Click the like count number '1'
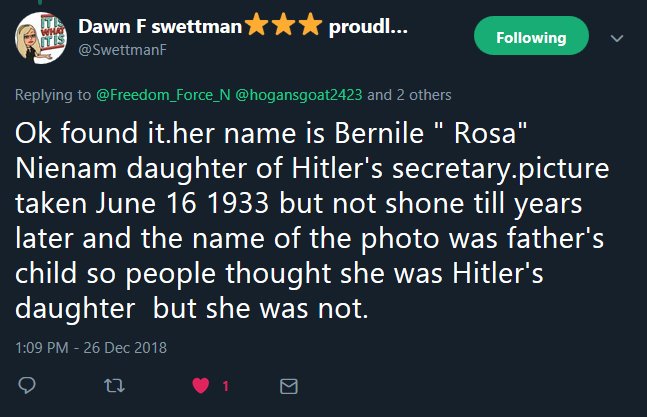647x417 pixels. click(x=226, y=385)
